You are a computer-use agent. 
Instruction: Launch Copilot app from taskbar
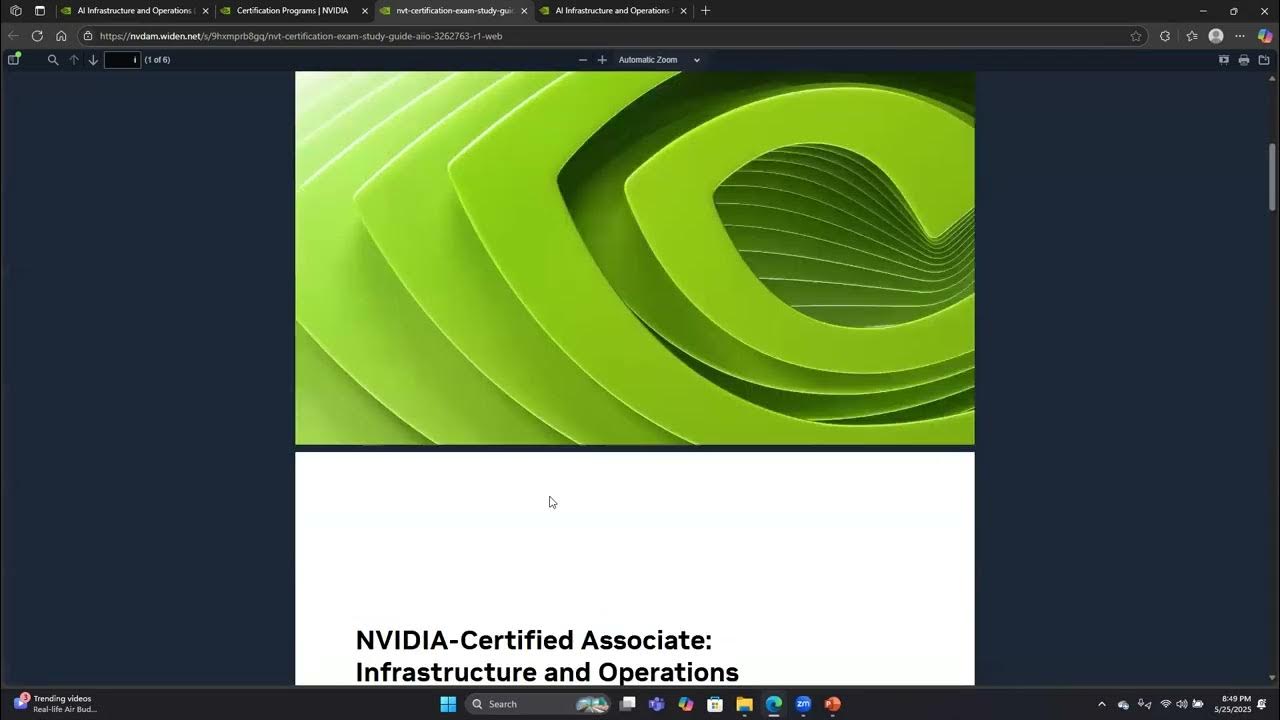pyautogui.click(x=686, y=704)
